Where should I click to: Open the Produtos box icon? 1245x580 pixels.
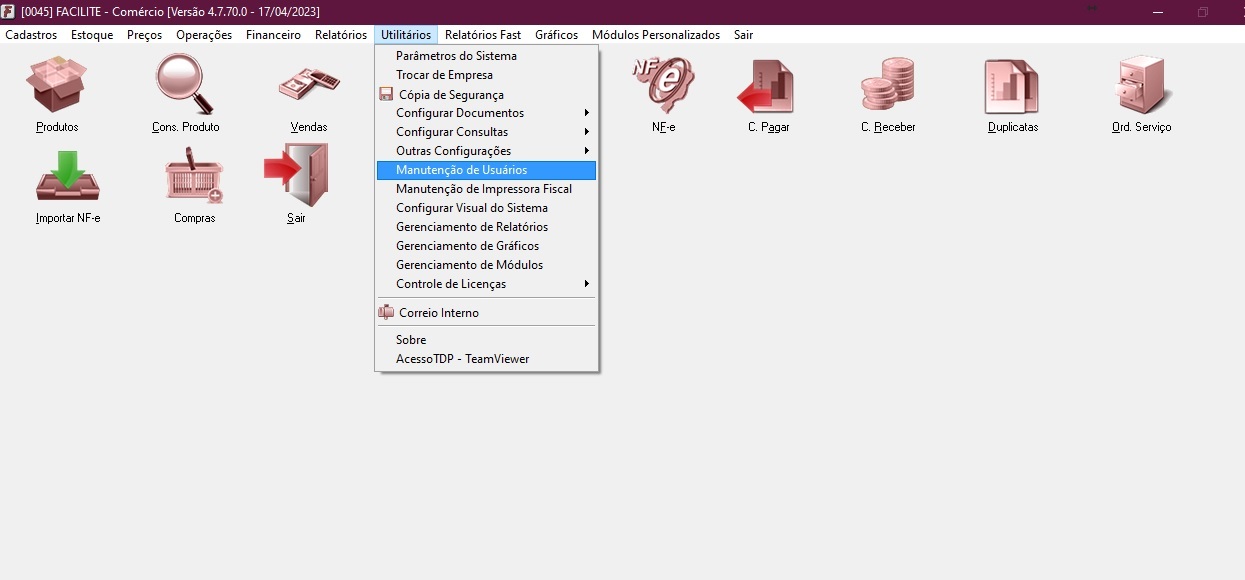pos(56,84)
